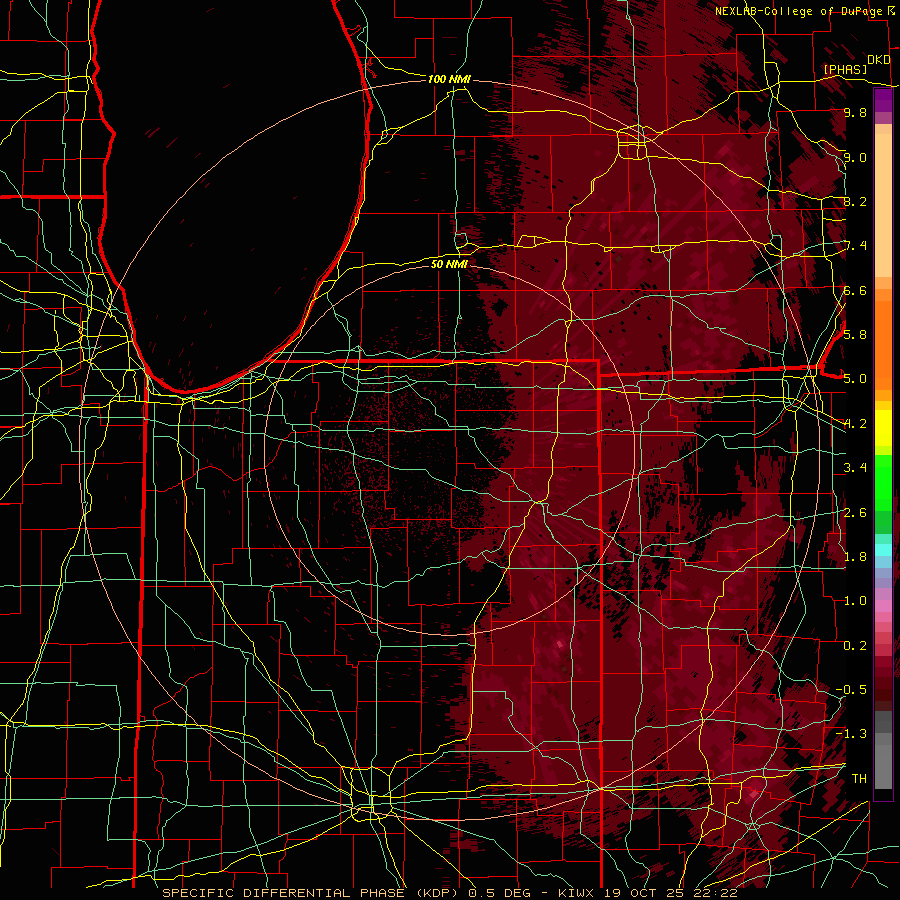The image size is (900, 900).
Task: Select the 0.2 scale value
Action: 855,646
